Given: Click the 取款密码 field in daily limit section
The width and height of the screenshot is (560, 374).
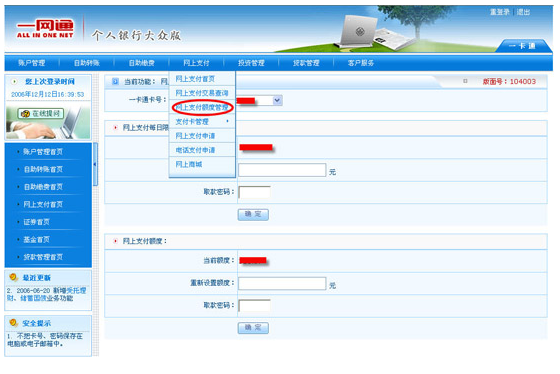Looking at the screenshot, I should [255, 192].
